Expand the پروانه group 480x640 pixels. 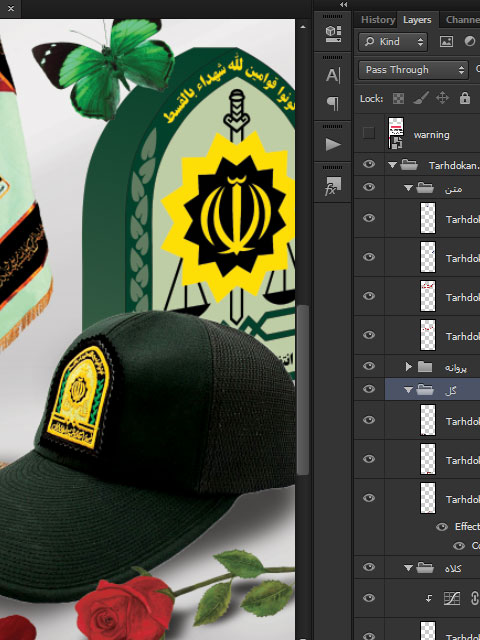409,367
